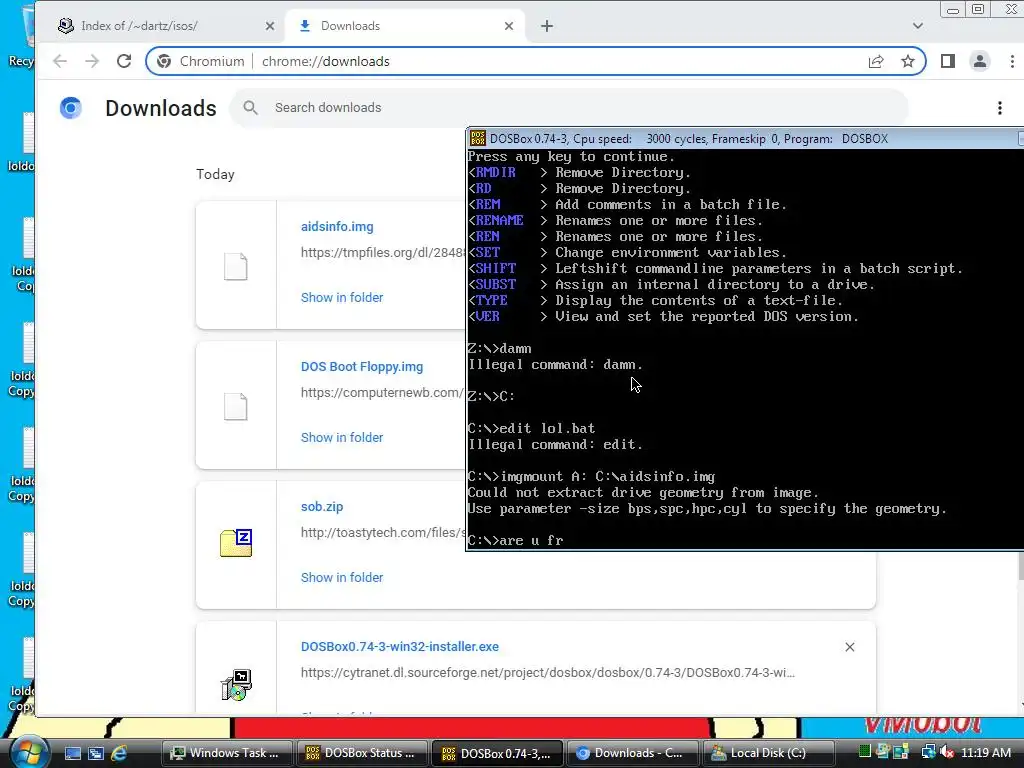
Task: Open aidsinfo.img file link
Action: (x=337, y=227)
